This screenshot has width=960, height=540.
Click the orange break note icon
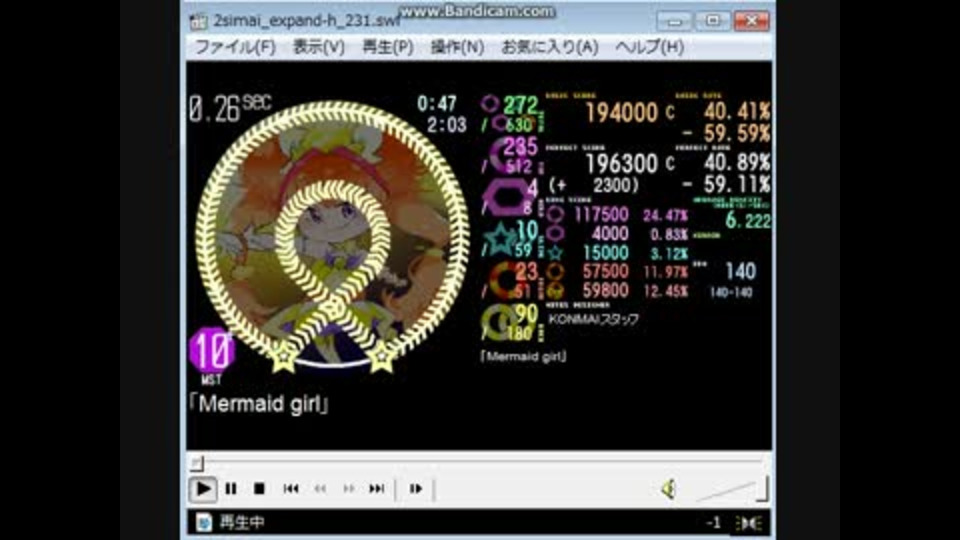click(x=506, y=280)
